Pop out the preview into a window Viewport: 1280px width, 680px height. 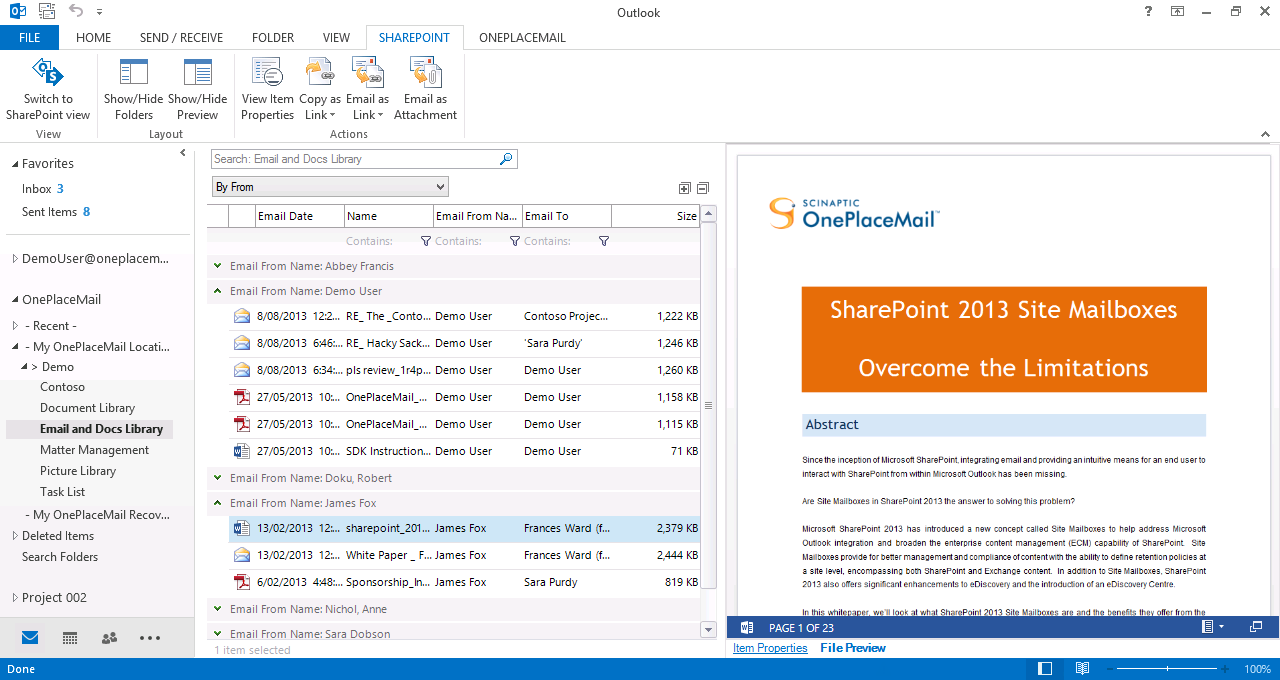1256,627
